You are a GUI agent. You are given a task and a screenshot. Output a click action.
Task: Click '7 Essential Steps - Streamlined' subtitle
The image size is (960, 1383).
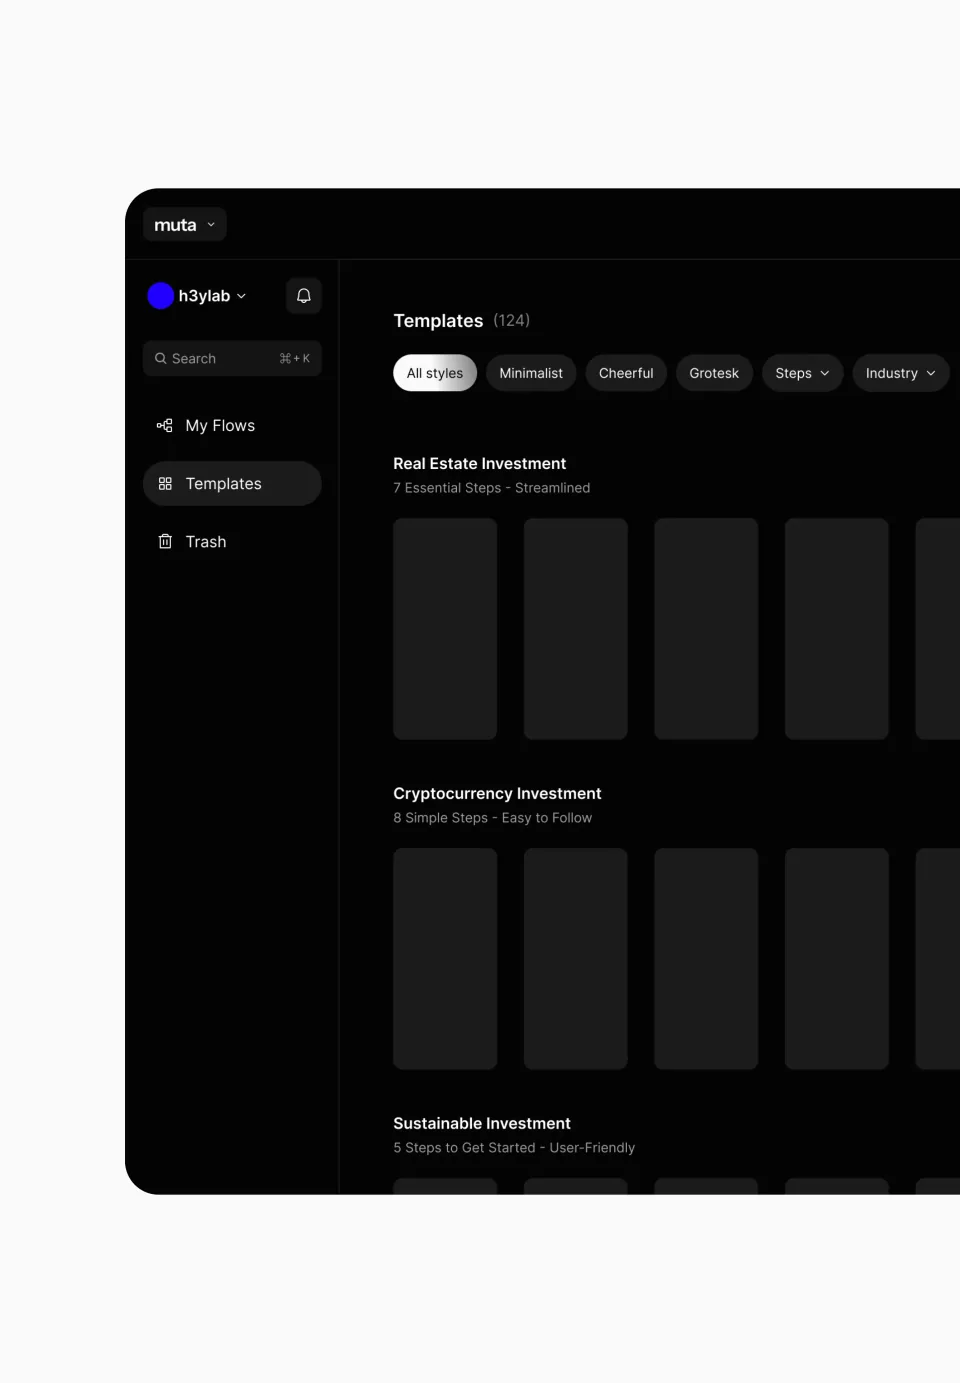[x=492, y=488]
